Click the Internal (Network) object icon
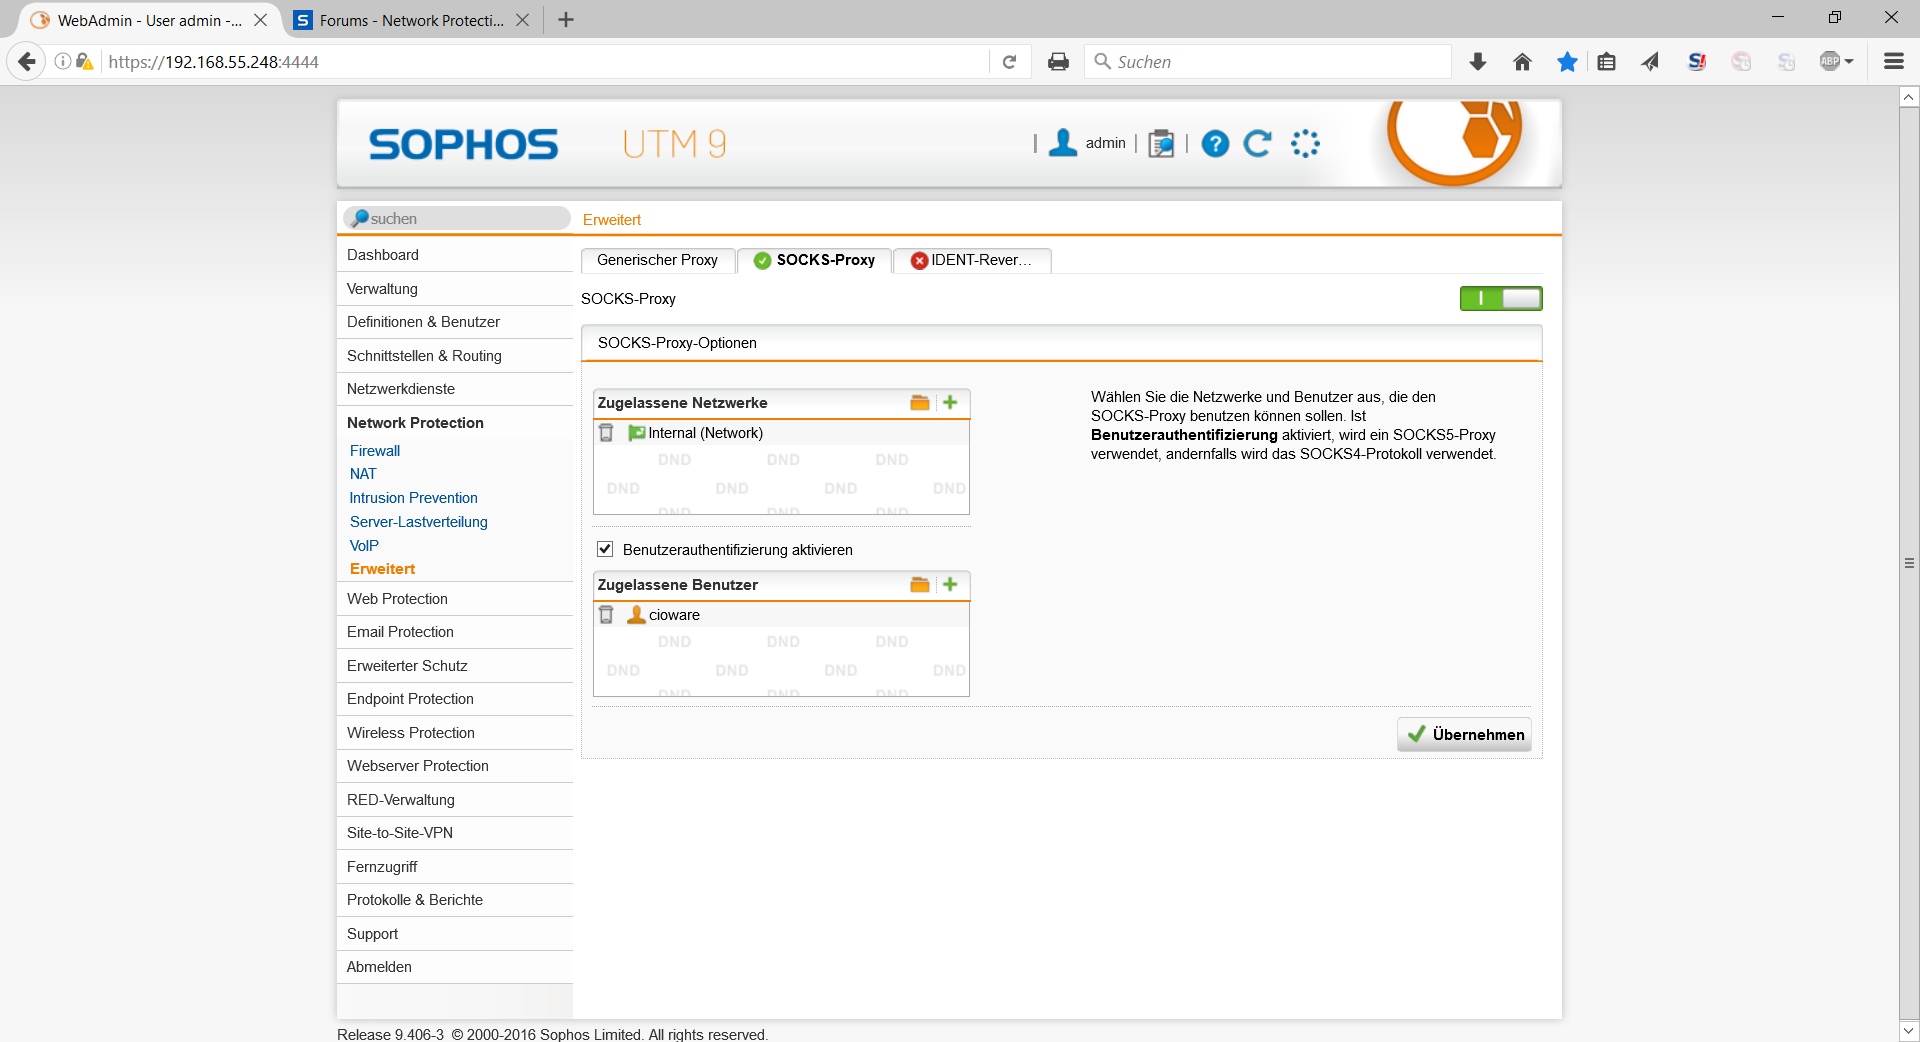 (636, 433)
